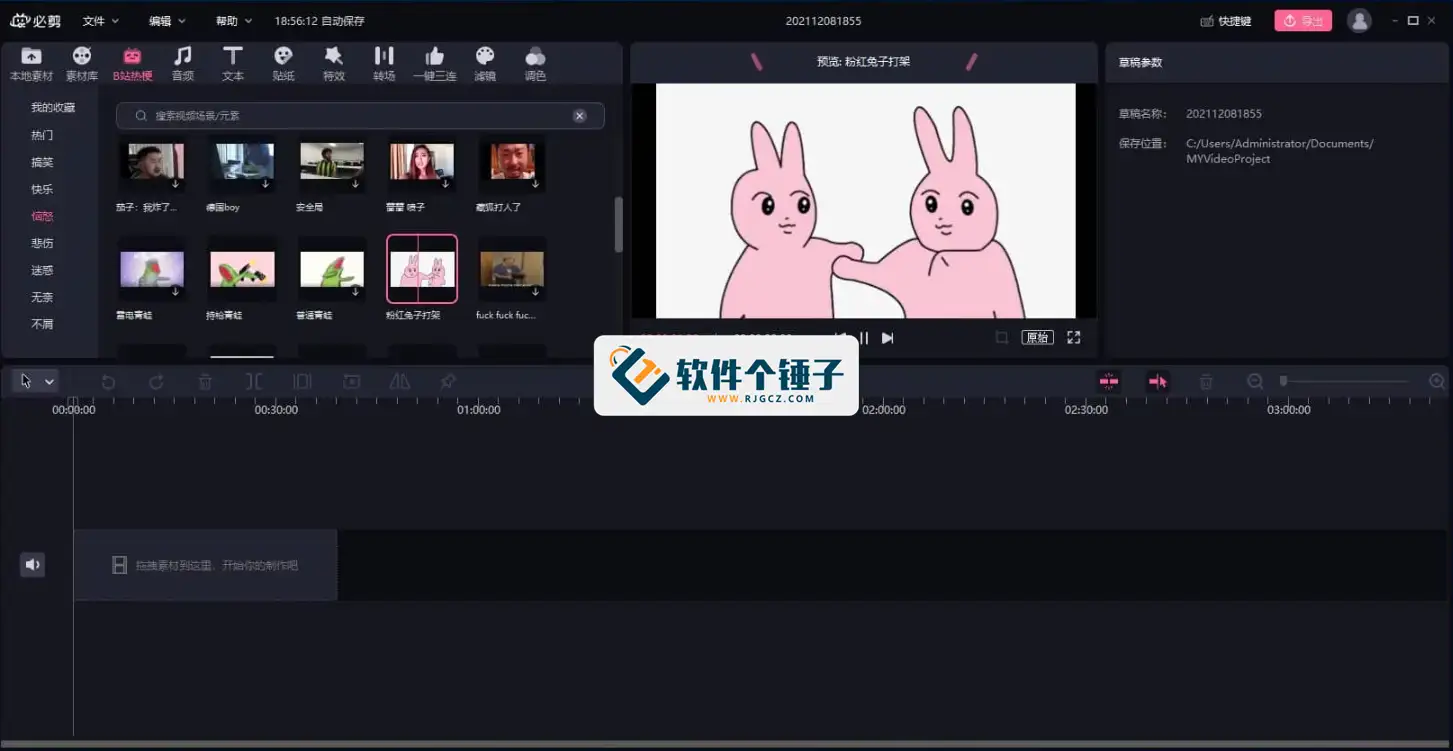Select the 音频 audio panel icon
This screenshot has width=1453, height=751.
pyautogui.click(x=183, y=63)
